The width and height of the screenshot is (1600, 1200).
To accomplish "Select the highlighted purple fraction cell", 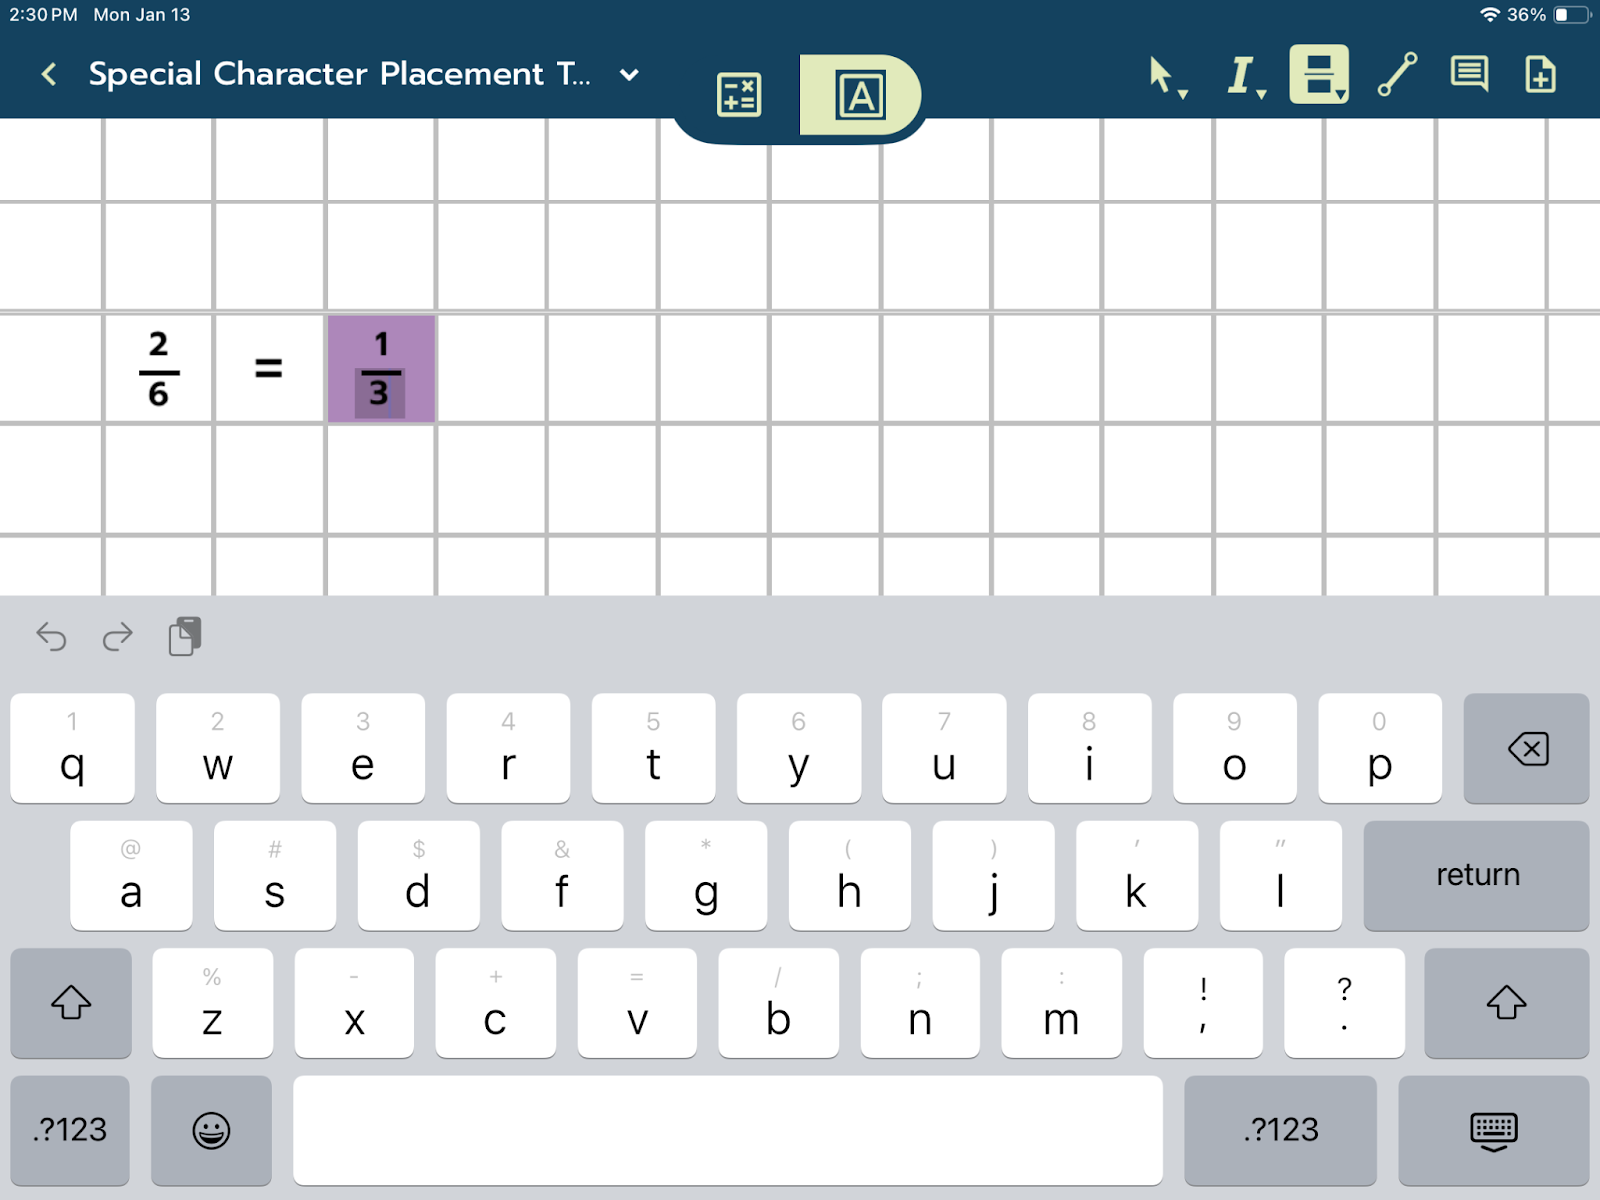I will click(x=381, y=369).
